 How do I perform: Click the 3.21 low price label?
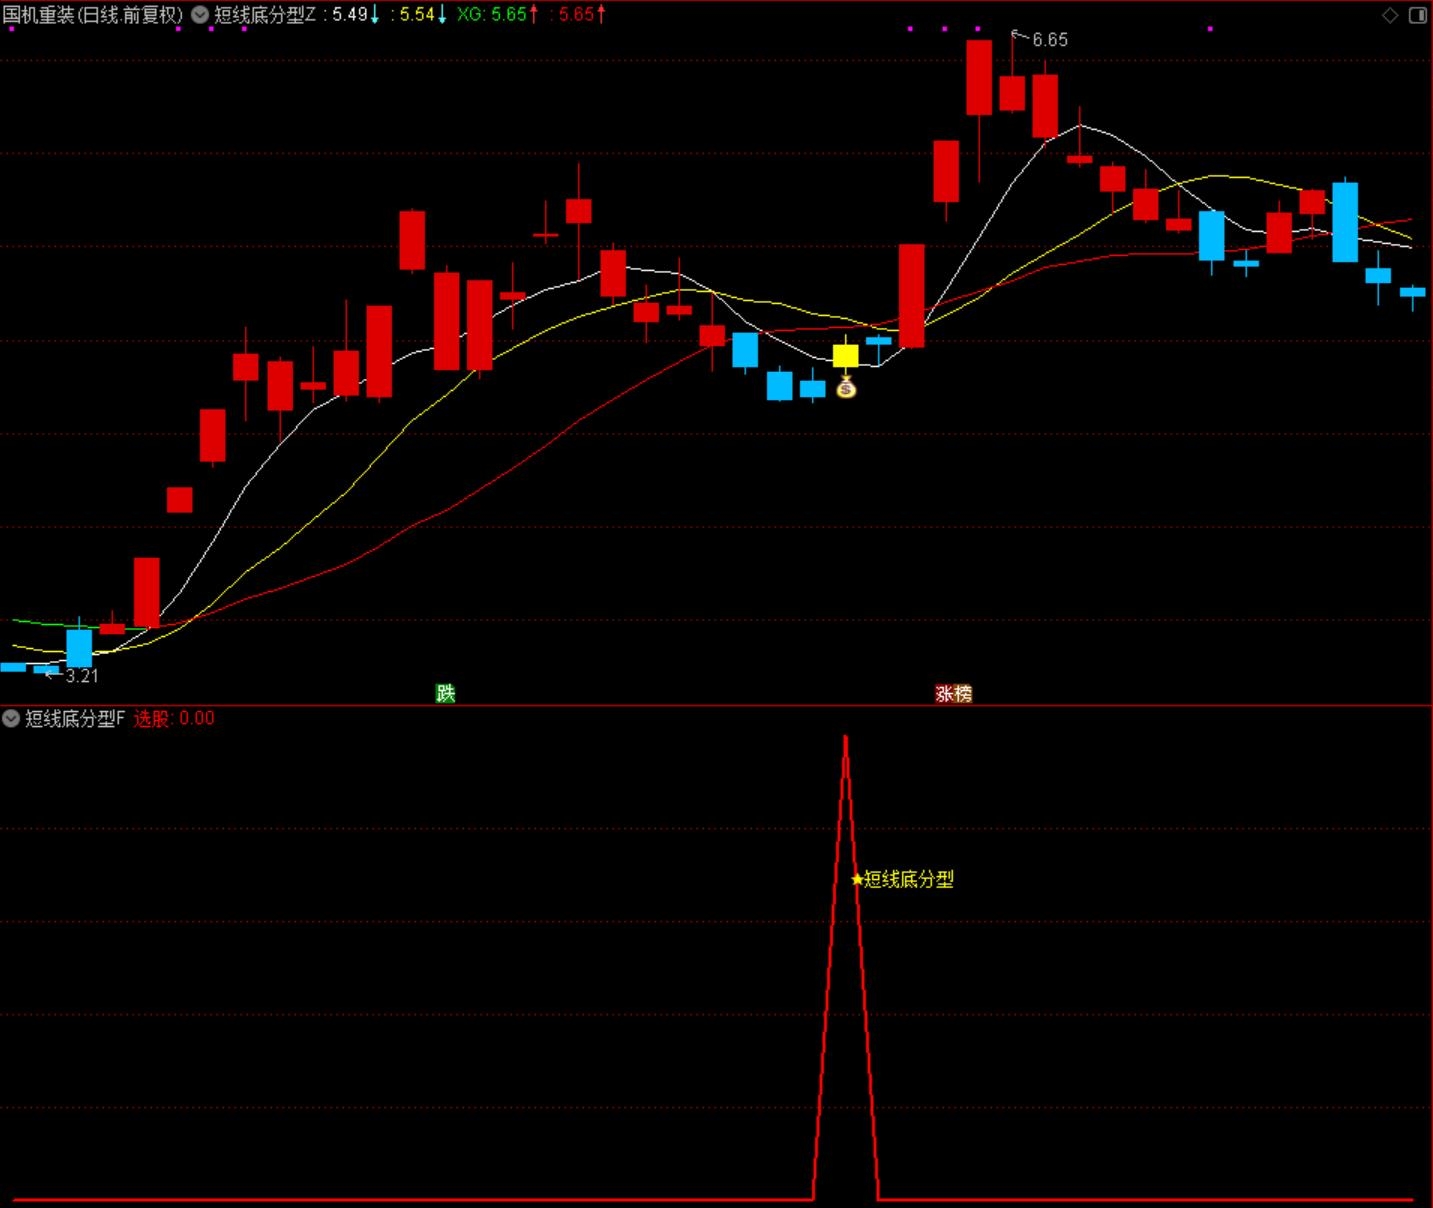tap(82, 676)
